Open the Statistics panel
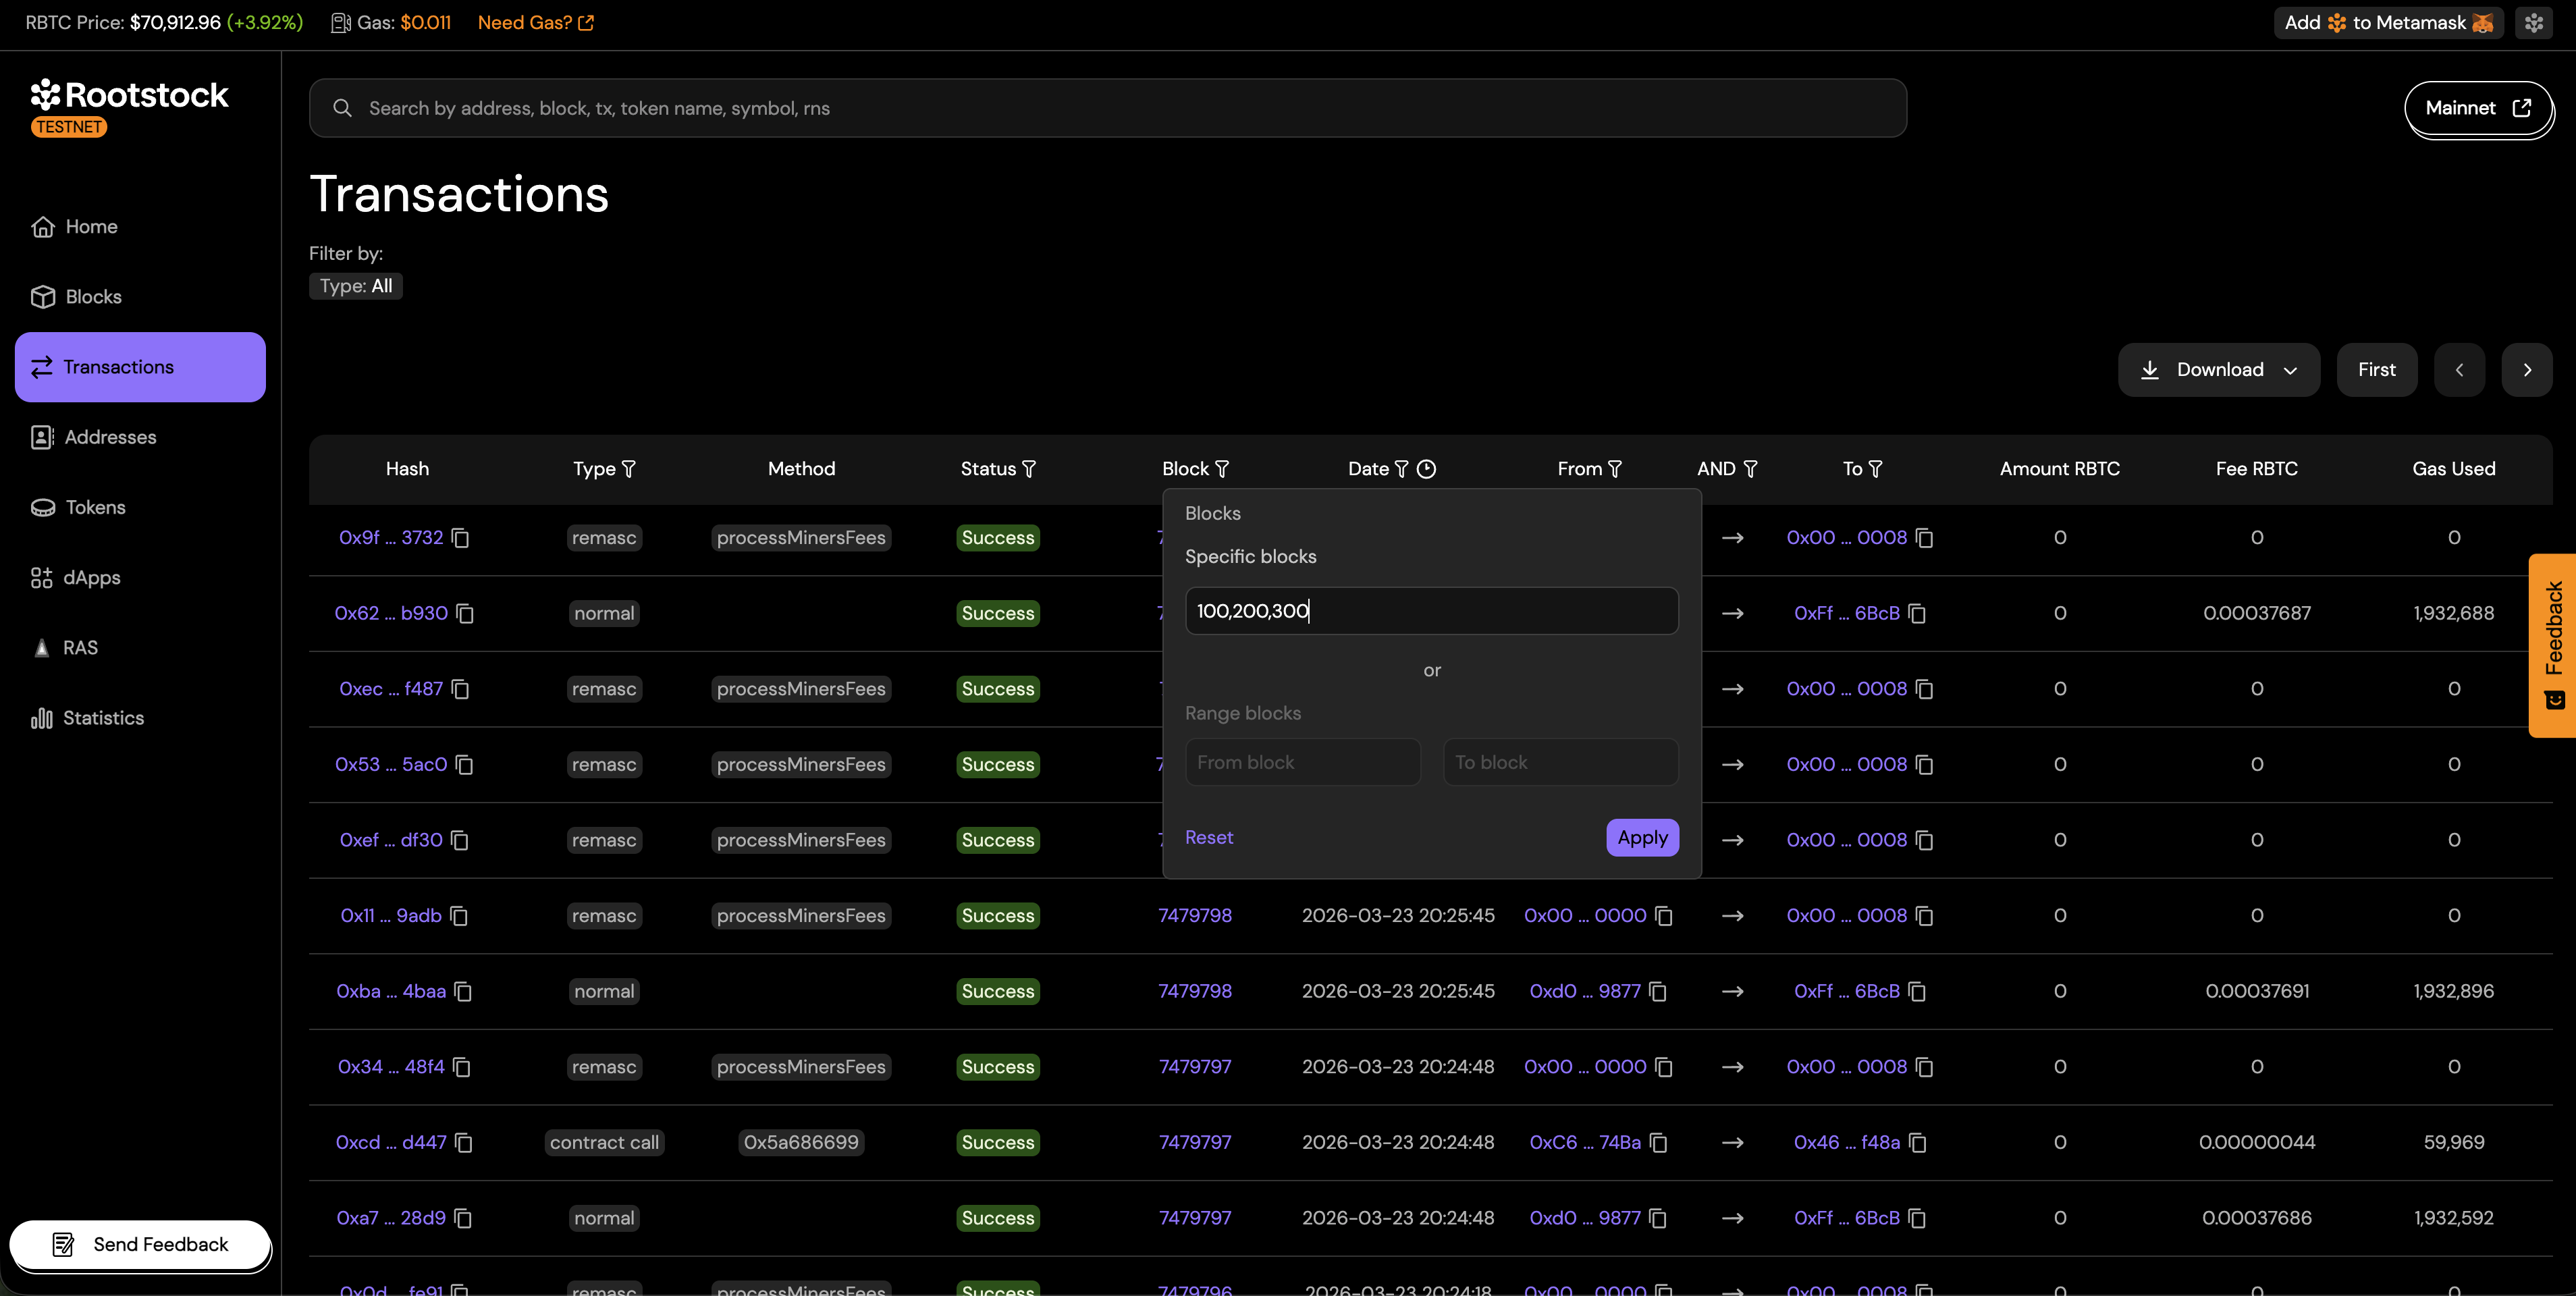This screenshot has height=1296, width=2576. click(41, 718)
